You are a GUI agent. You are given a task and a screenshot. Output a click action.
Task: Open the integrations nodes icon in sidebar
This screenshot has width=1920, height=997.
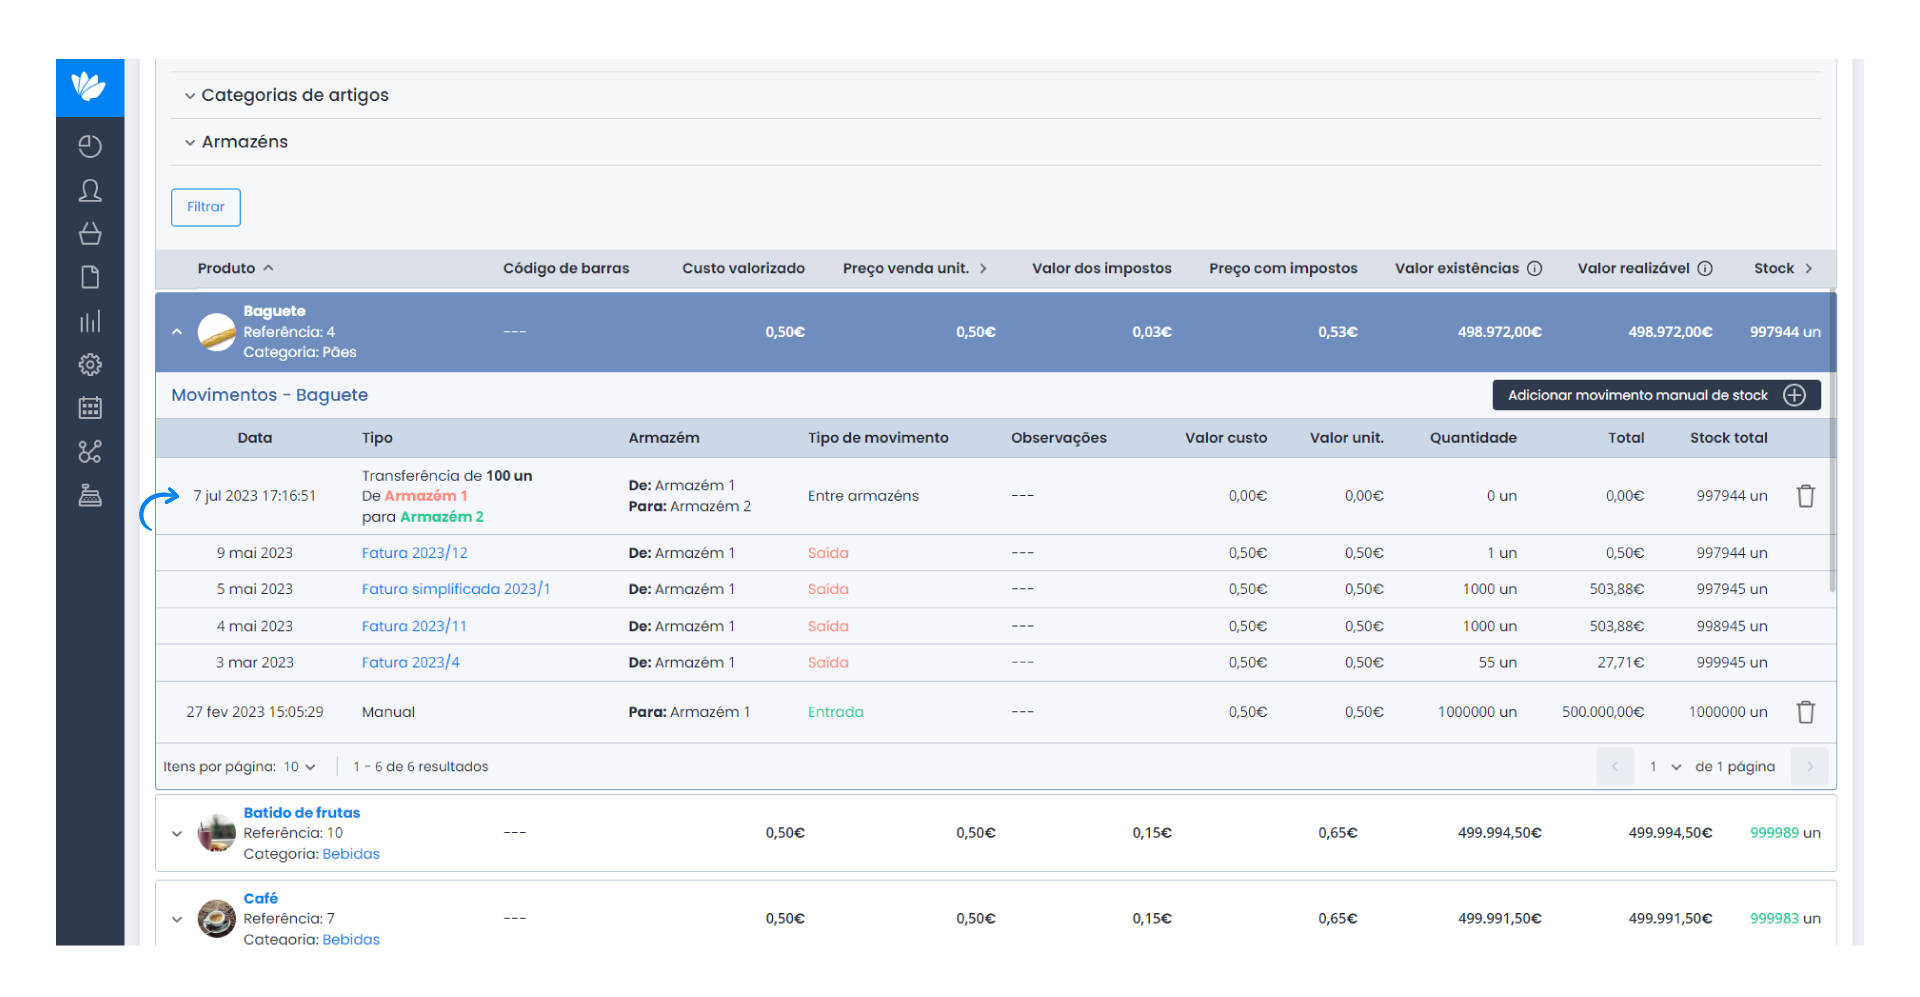(90, 452)
